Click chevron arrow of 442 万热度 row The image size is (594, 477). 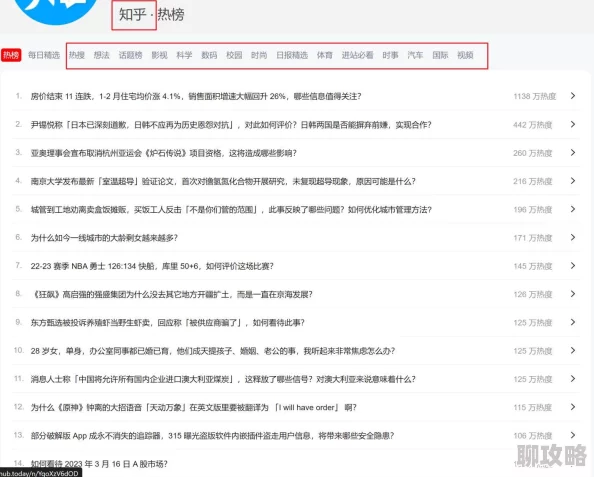(x=573, y=124)
